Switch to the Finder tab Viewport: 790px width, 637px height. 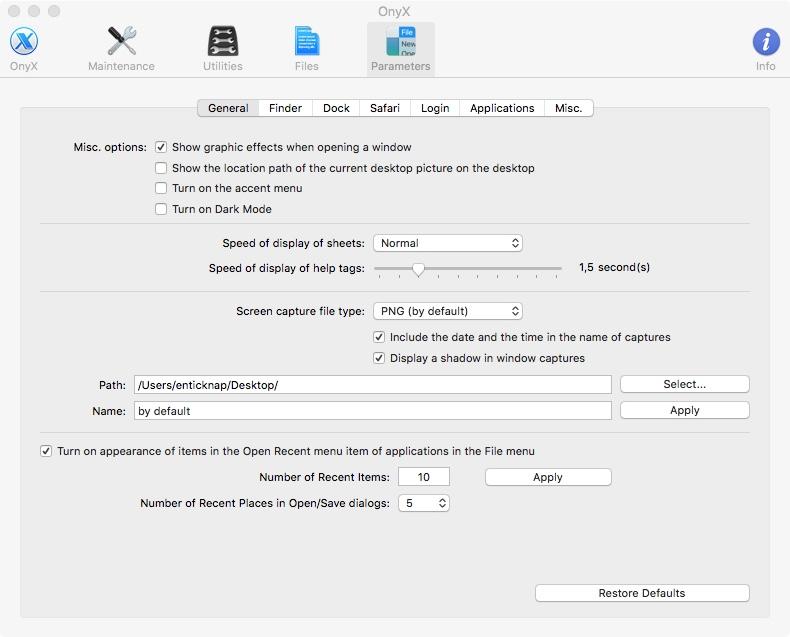point(285,108)
